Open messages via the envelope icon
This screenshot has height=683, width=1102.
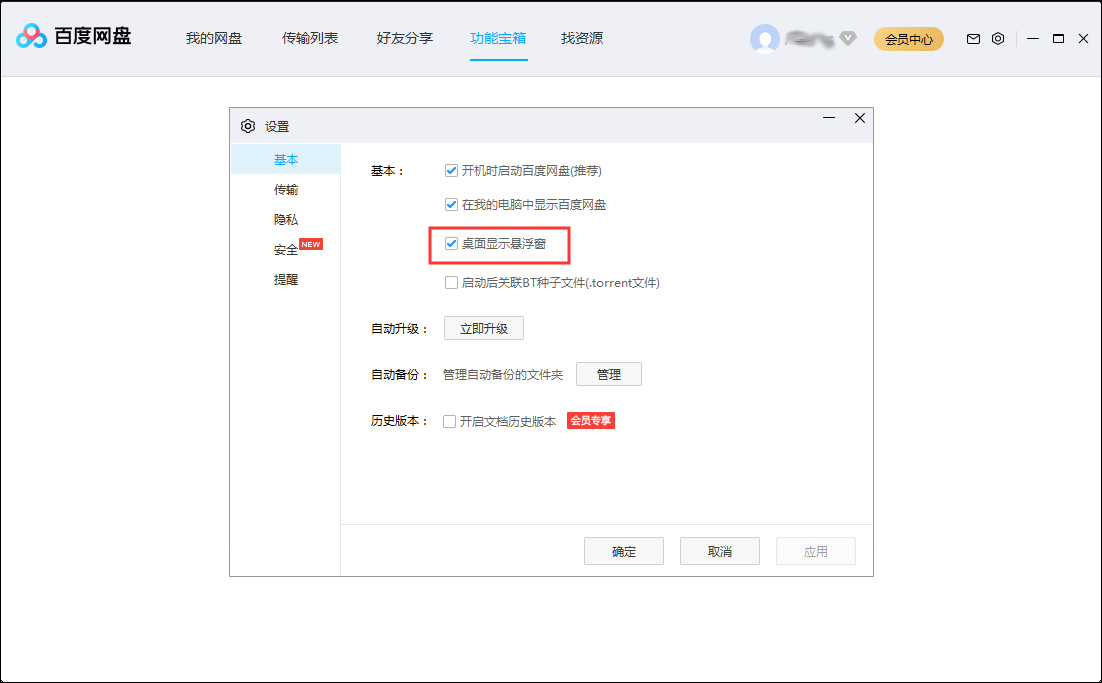pyautogui.click(x=972, y=38)
